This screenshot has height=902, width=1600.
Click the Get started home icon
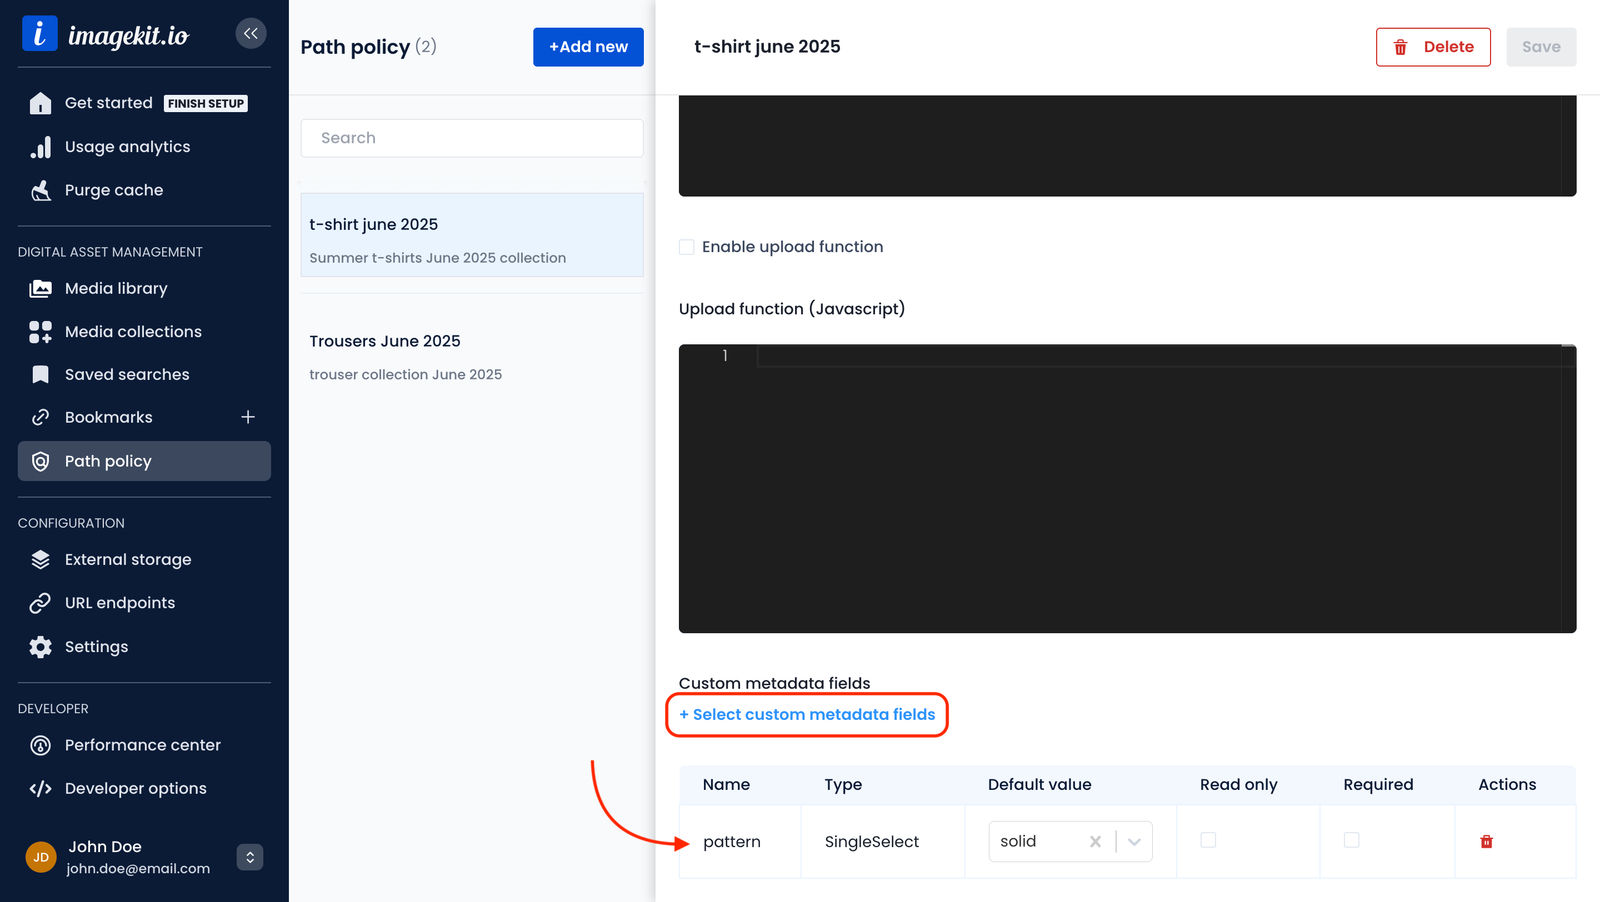(x=40, y=103)
